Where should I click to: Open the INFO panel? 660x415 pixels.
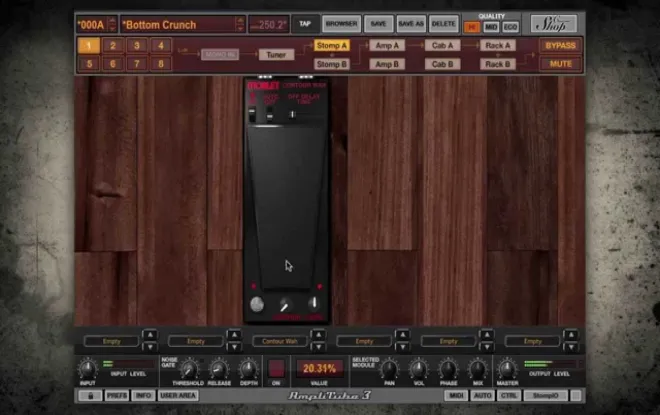(x=143, y=396)
